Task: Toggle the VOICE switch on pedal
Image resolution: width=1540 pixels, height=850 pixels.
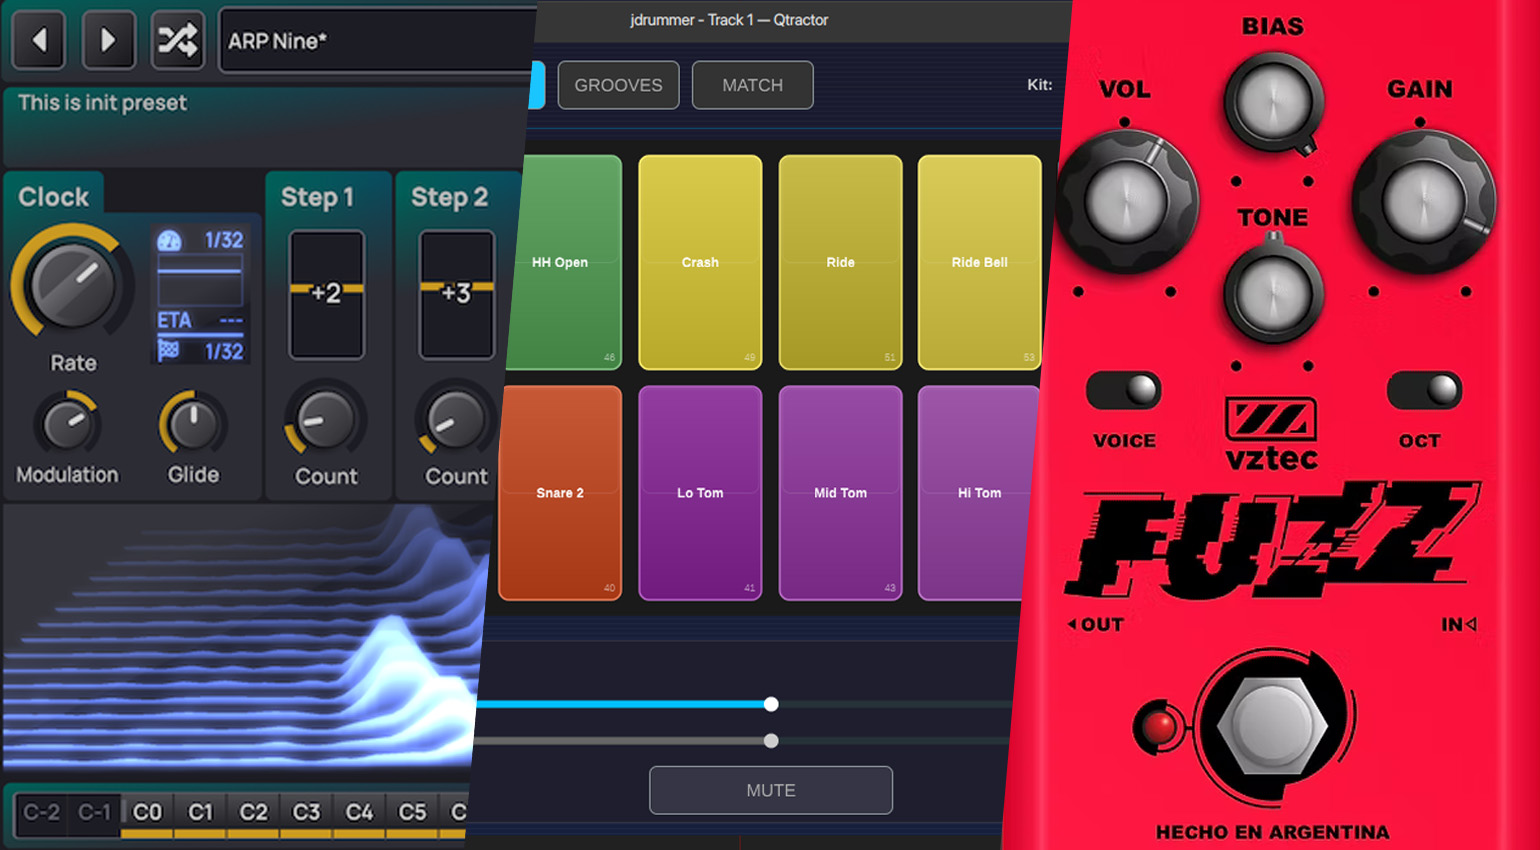Action: [x=1124, y=391]
